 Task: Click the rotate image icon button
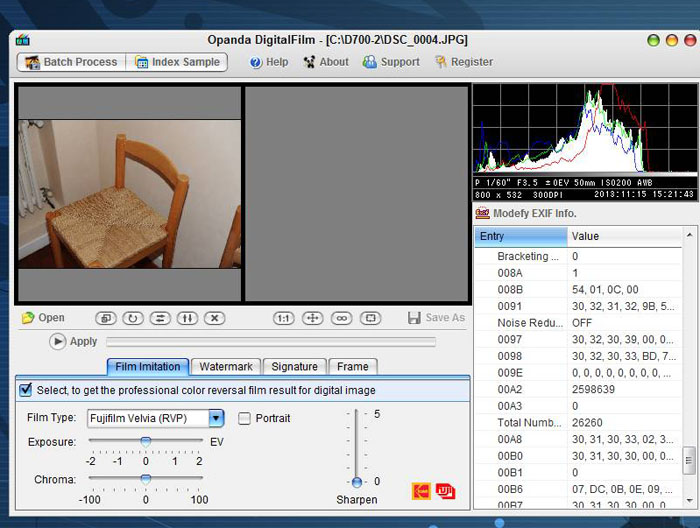point(132,318)
